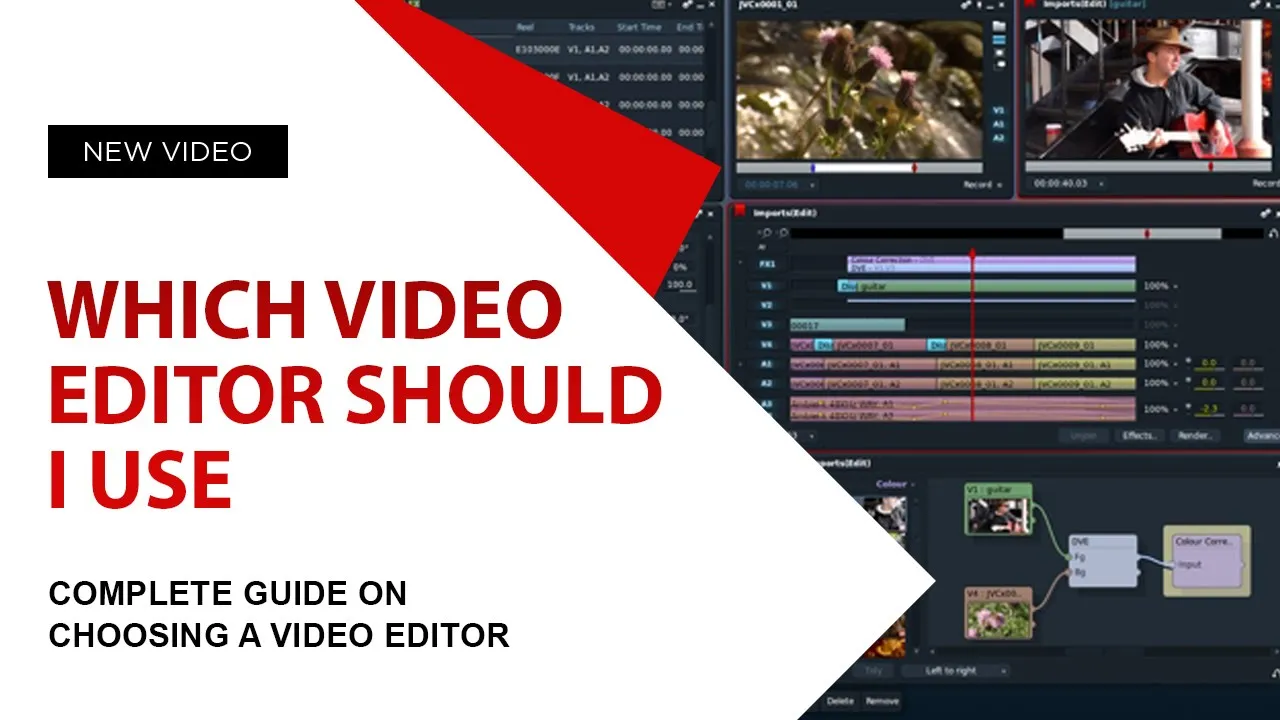Select the V2 track header
The height and width of the screenshot is (720, 1280).
pyautogui.click(x=768, y=304)
